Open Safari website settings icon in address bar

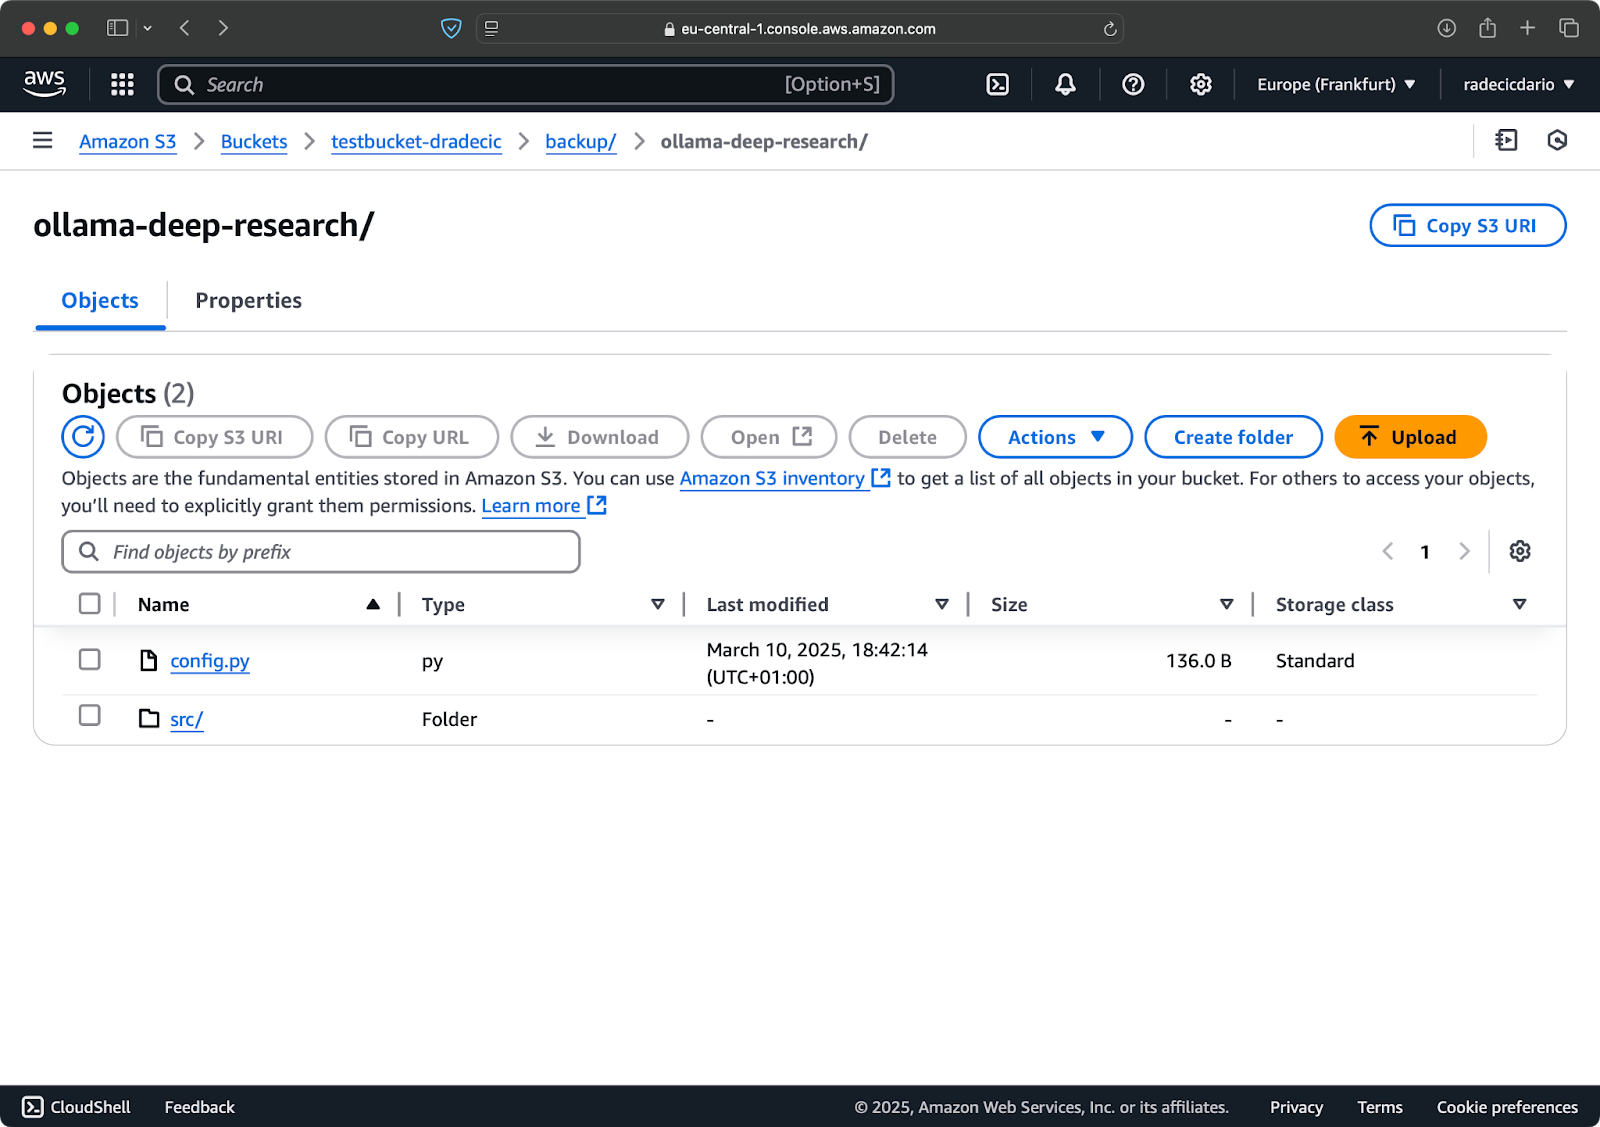(x=491, y=28)
